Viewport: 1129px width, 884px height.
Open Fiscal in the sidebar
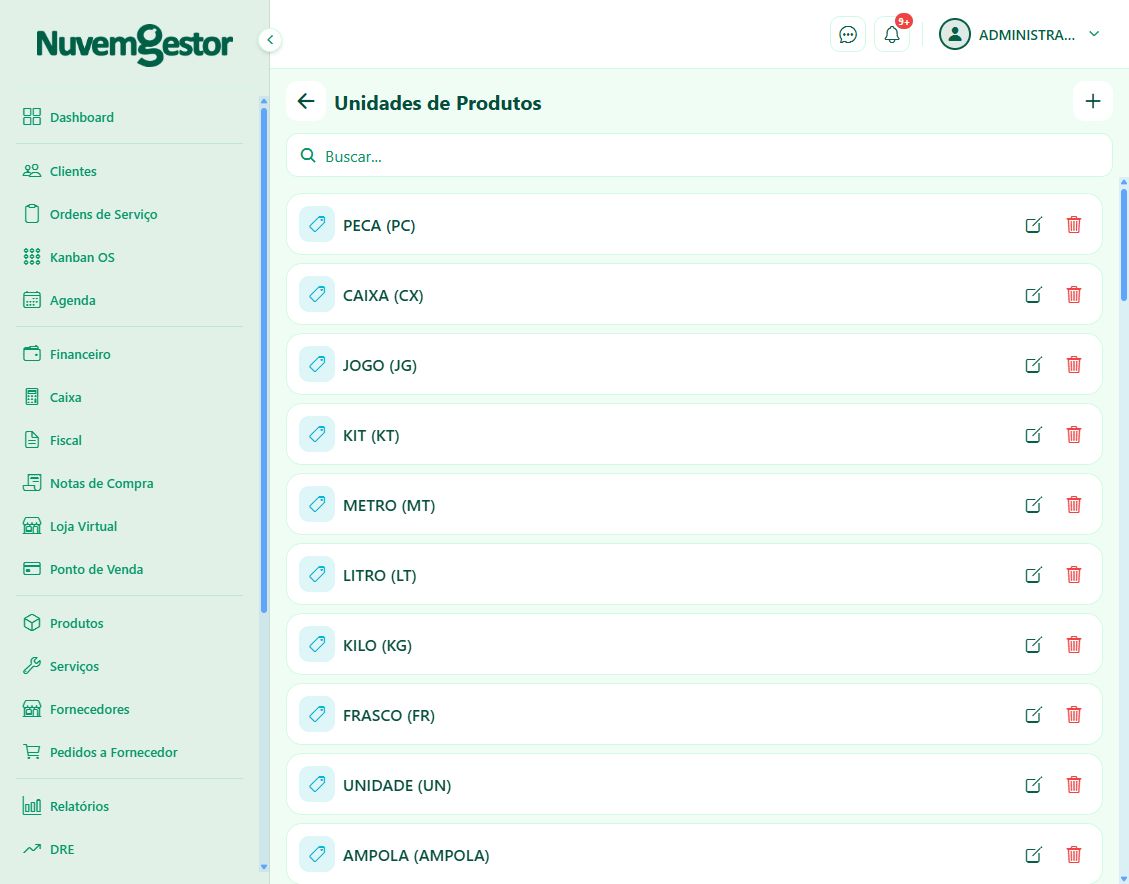tap(130, 440)
